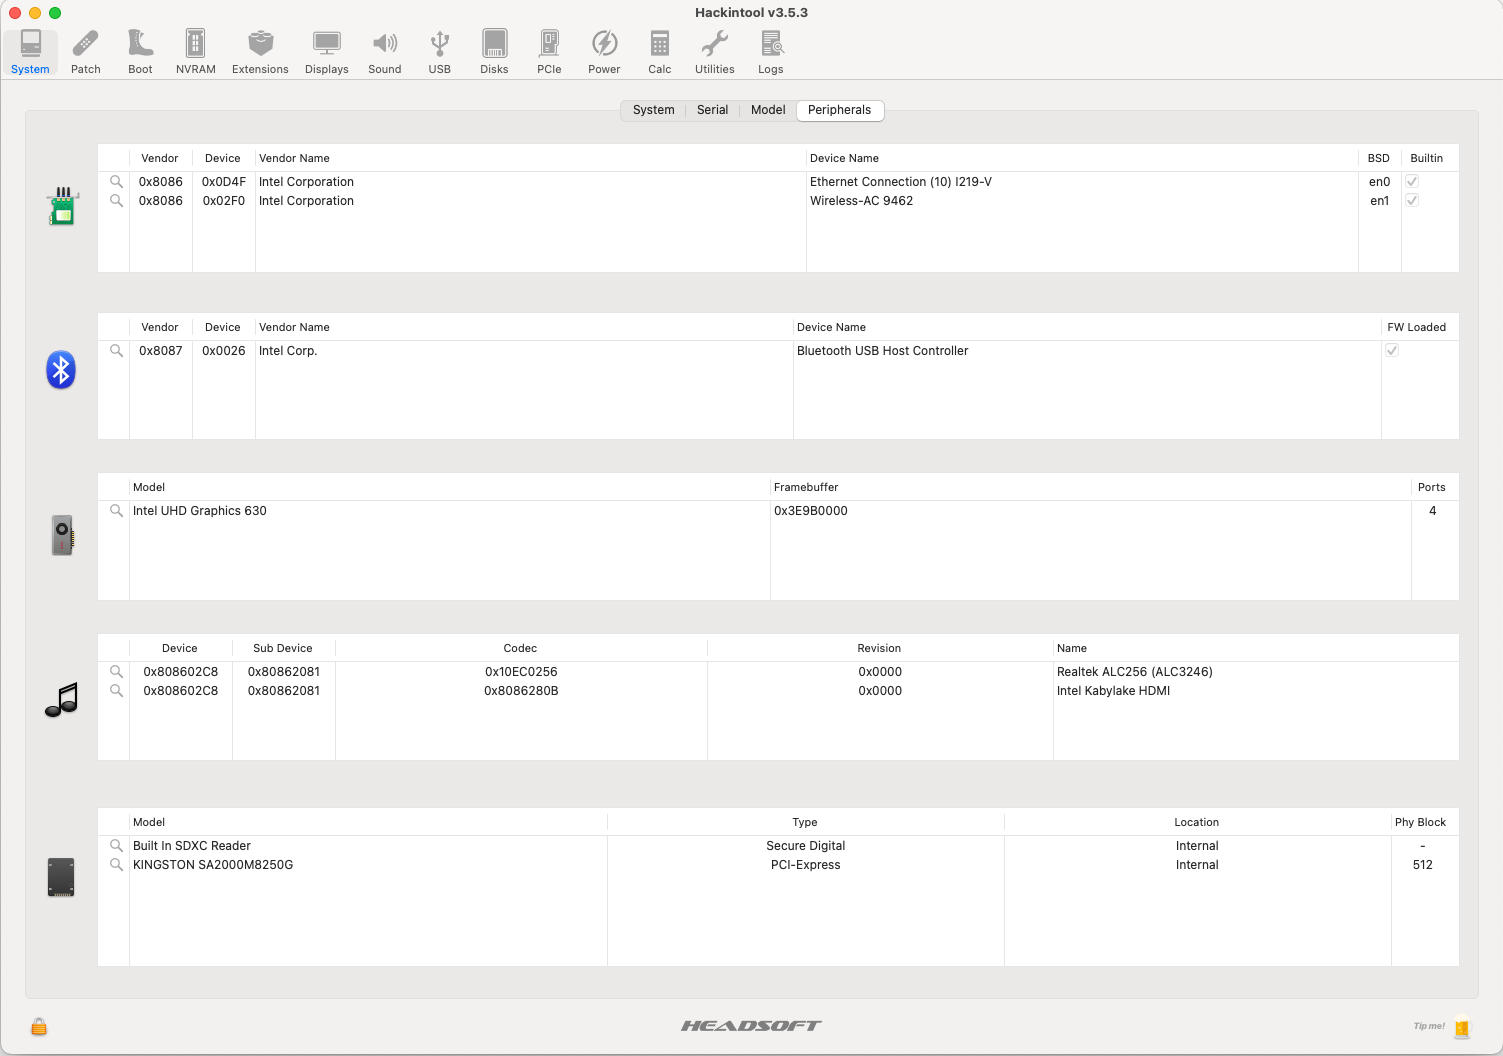Image resolution: width=1503 pixels, height=1056 pixels.
Task: Click the Tip me beer icon
Action: (x=1462, y=1026)
